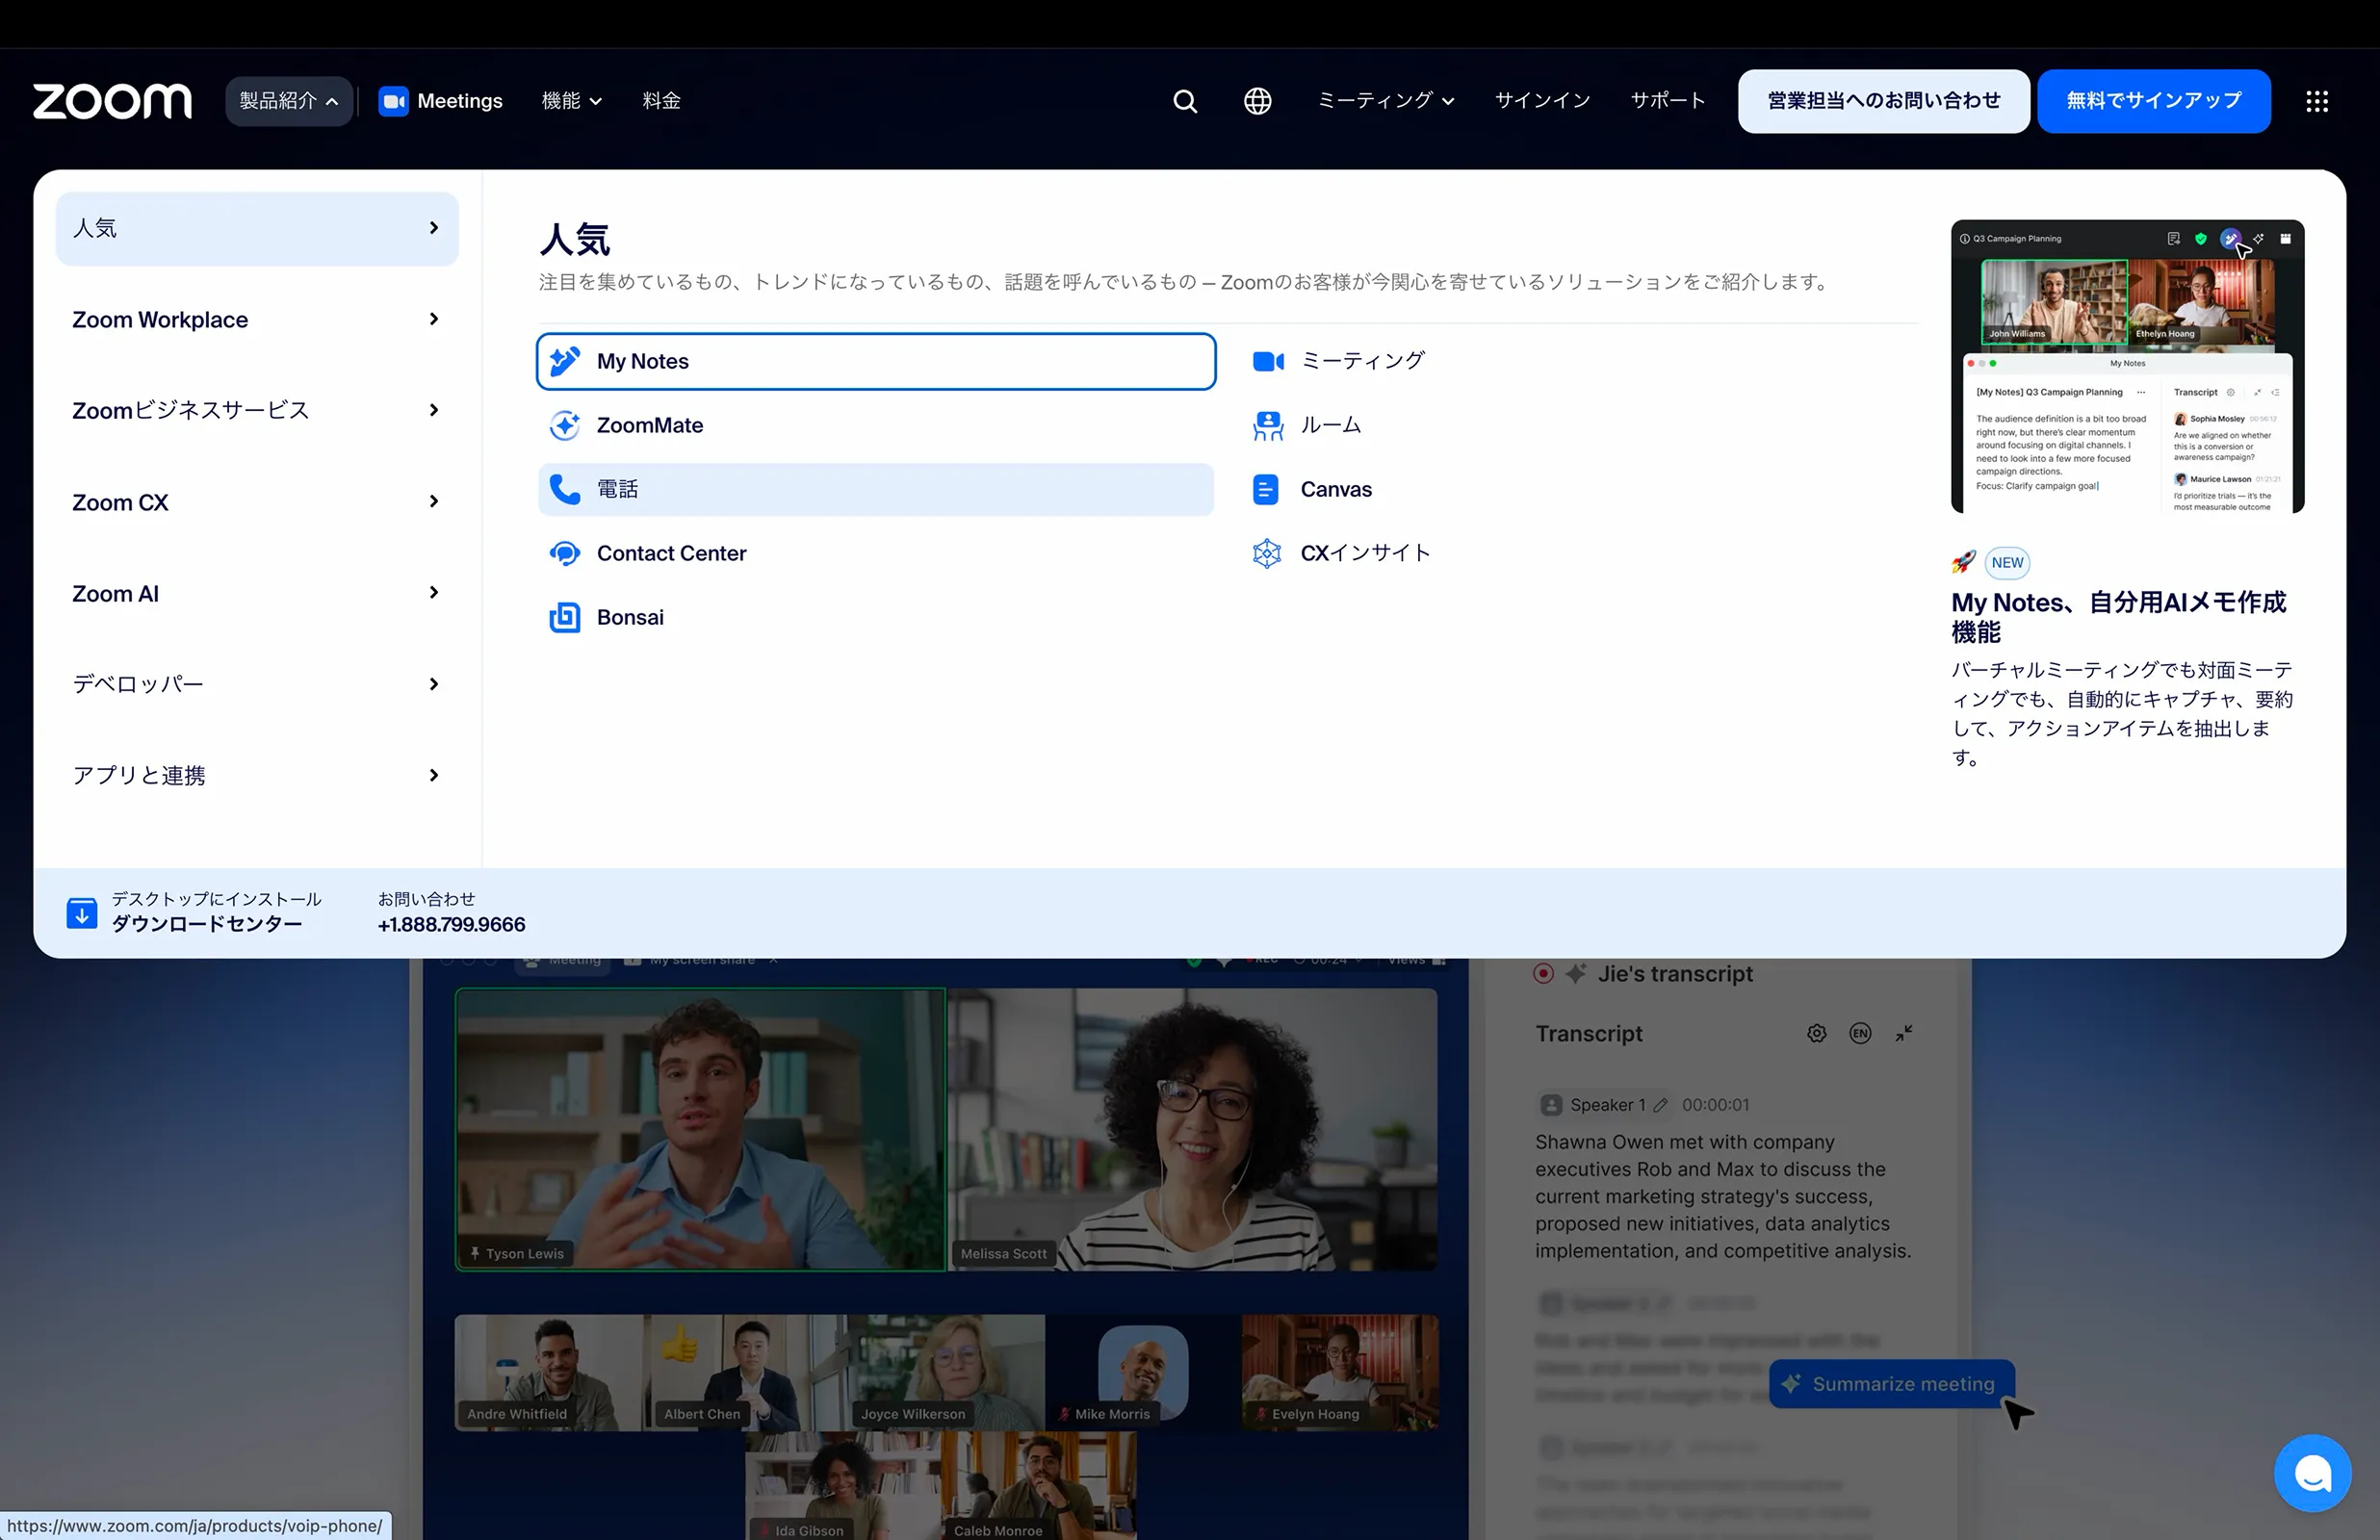Click the ルーム rooms icon
2380x1540 pixels.
[1268, 425]
